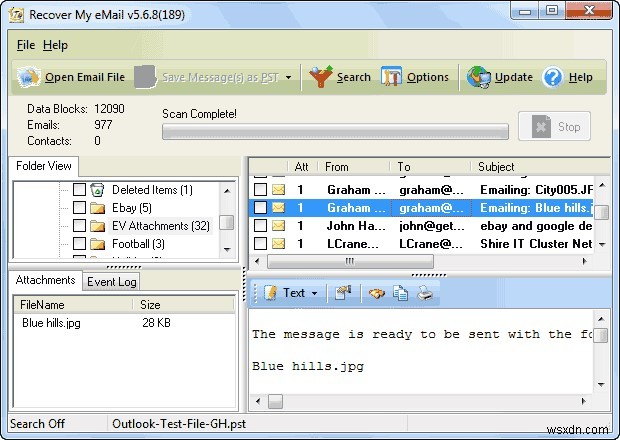Sort emails by From column header

pyautogui.click(x=354, y=167)
